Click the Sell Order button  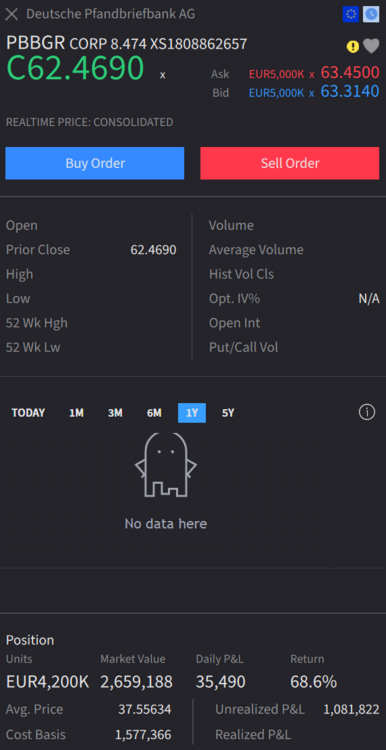click(290, 163)
